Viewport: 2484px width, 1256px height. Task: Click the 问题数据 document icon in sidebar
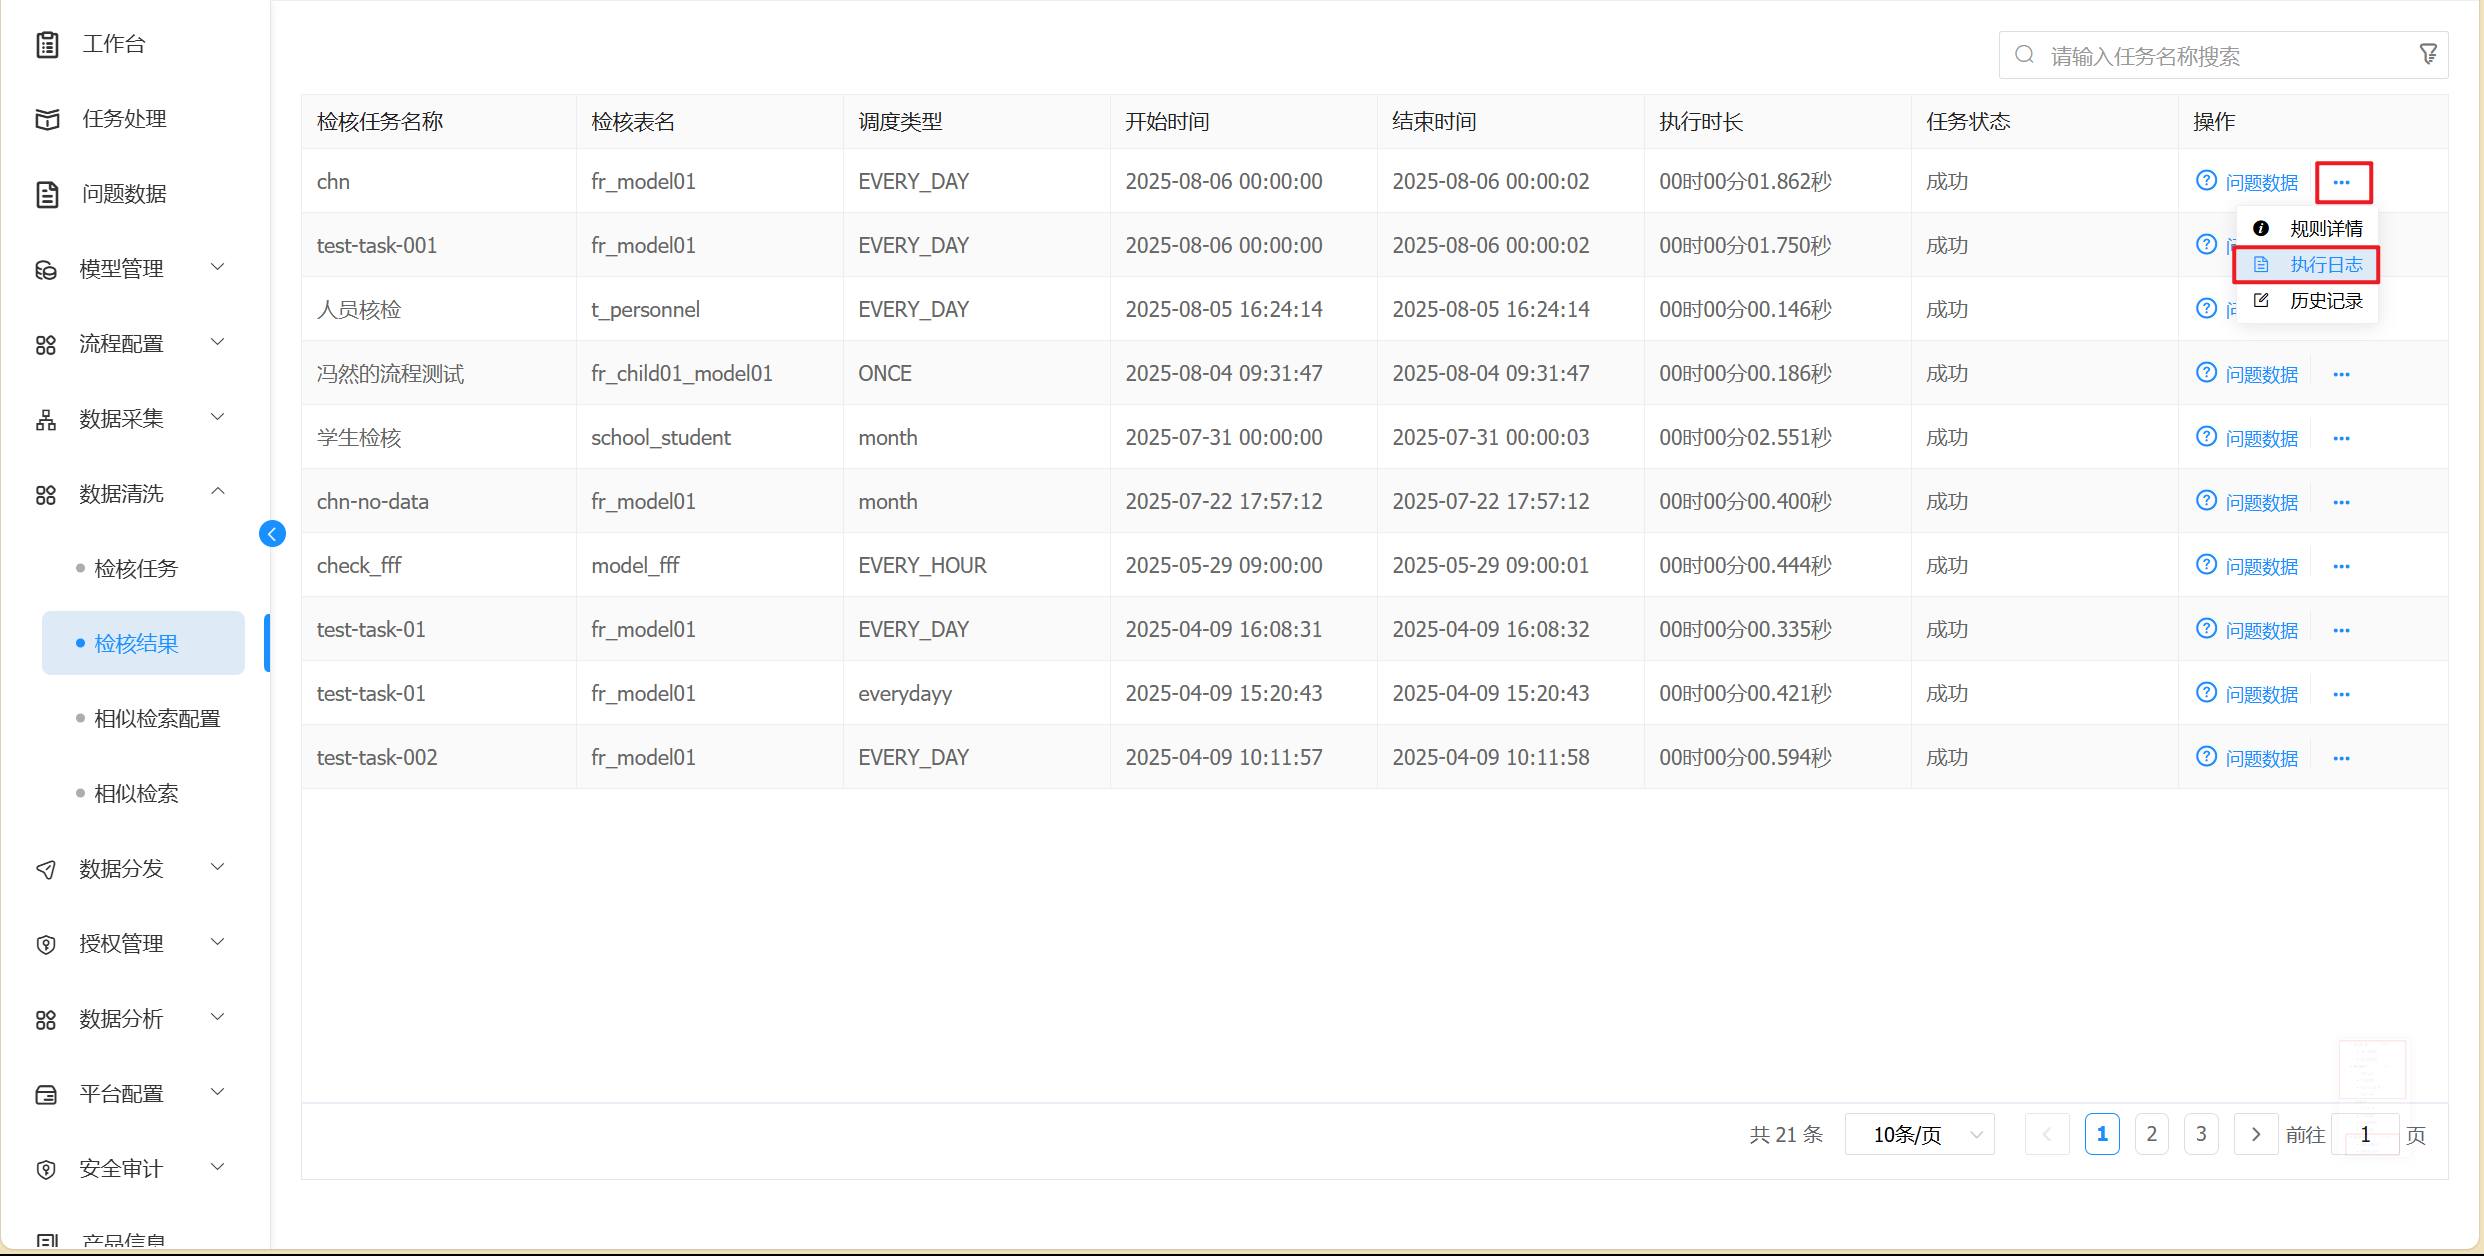[47, 194]
